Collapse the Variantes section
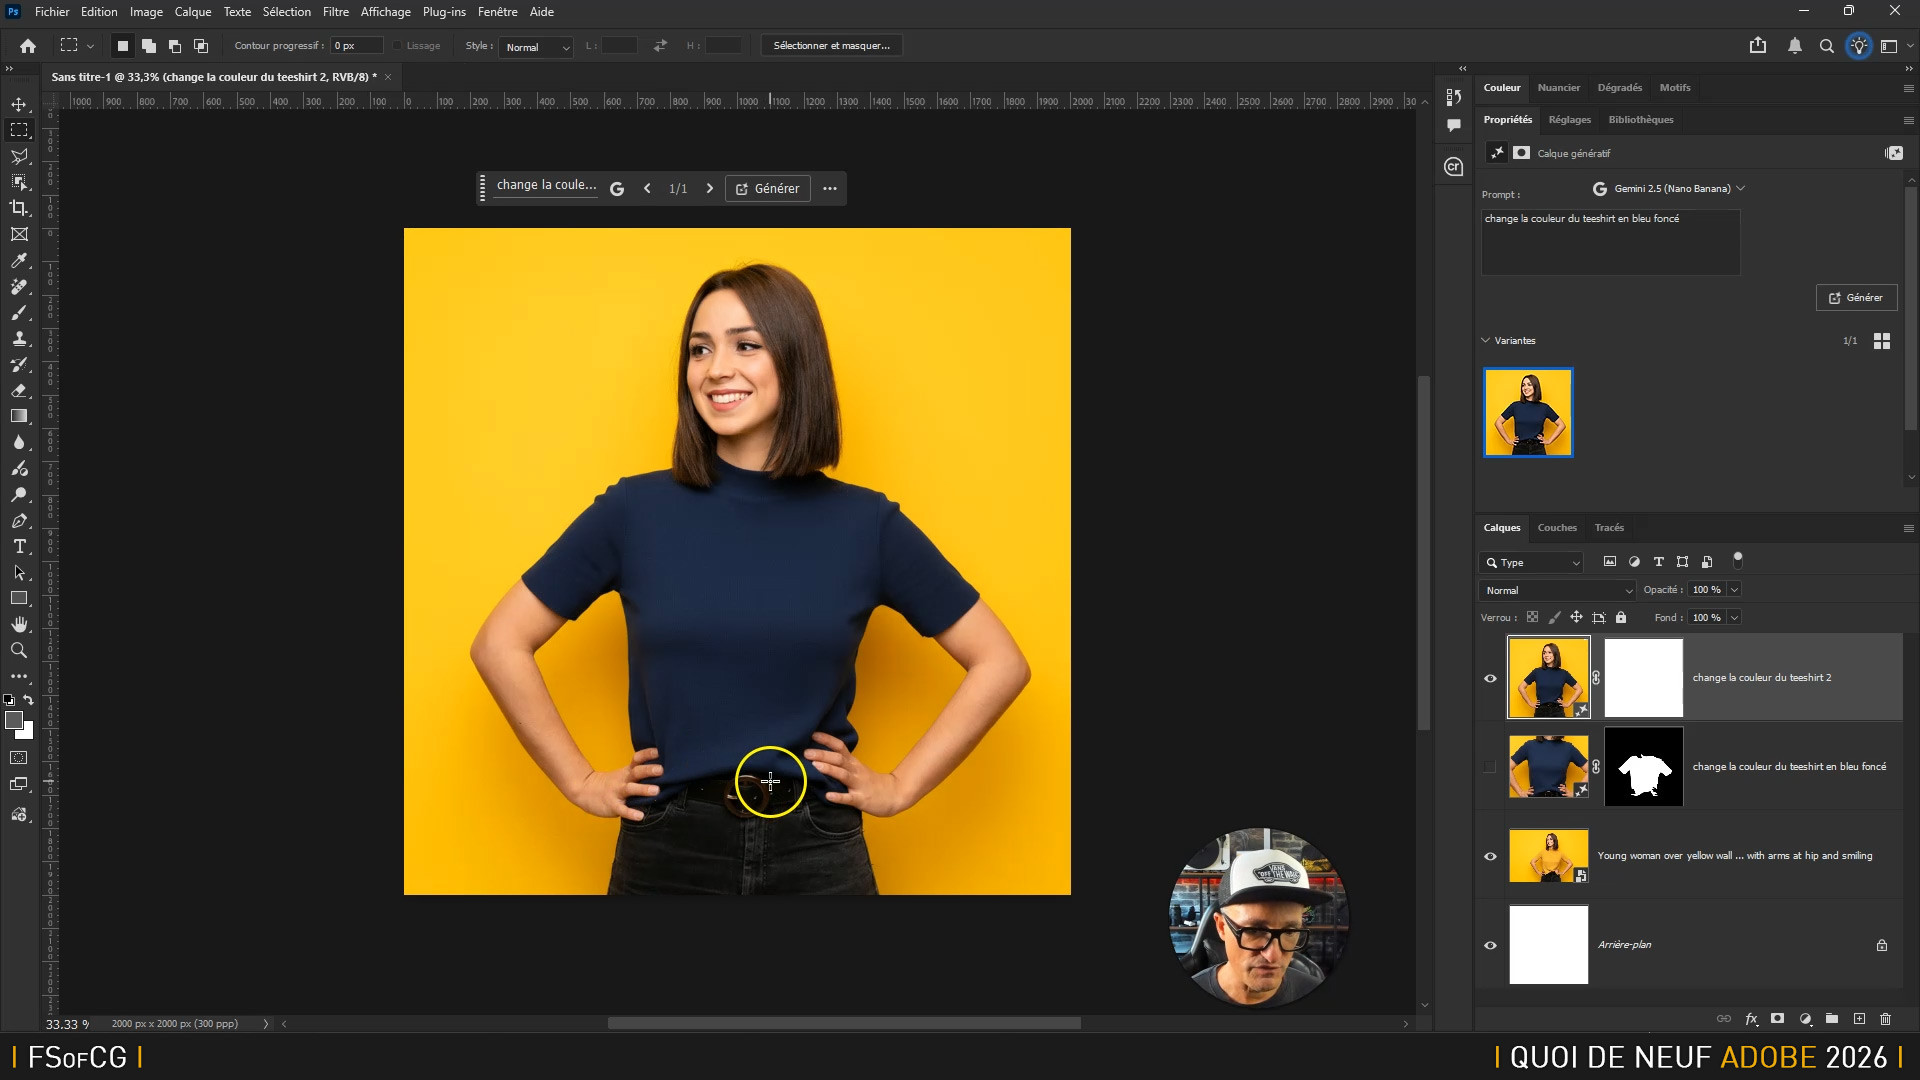Image resolution: width=1920 pixels, height=1080 pixels. [1486, 341]
